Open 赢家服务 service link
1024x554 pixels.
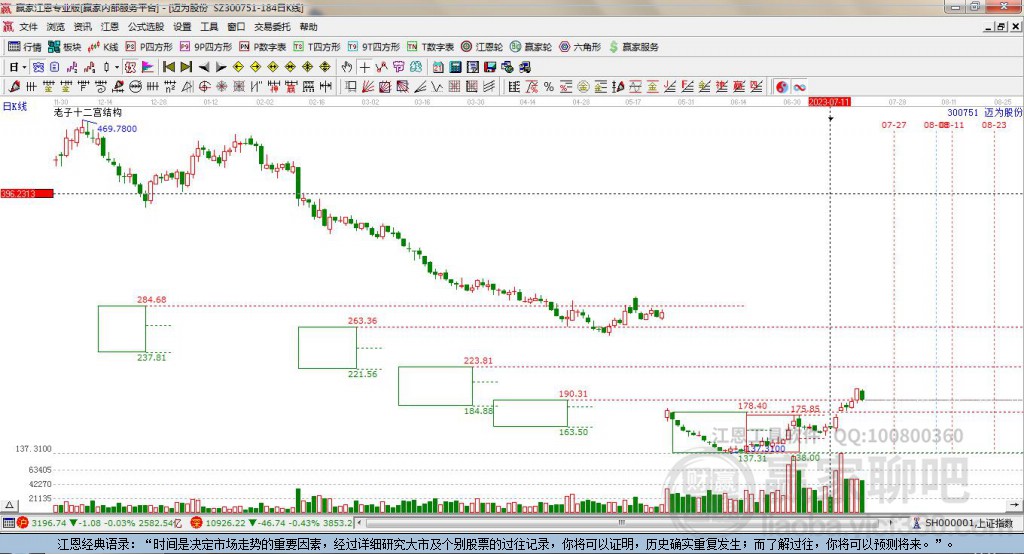(x=633, y=47)
